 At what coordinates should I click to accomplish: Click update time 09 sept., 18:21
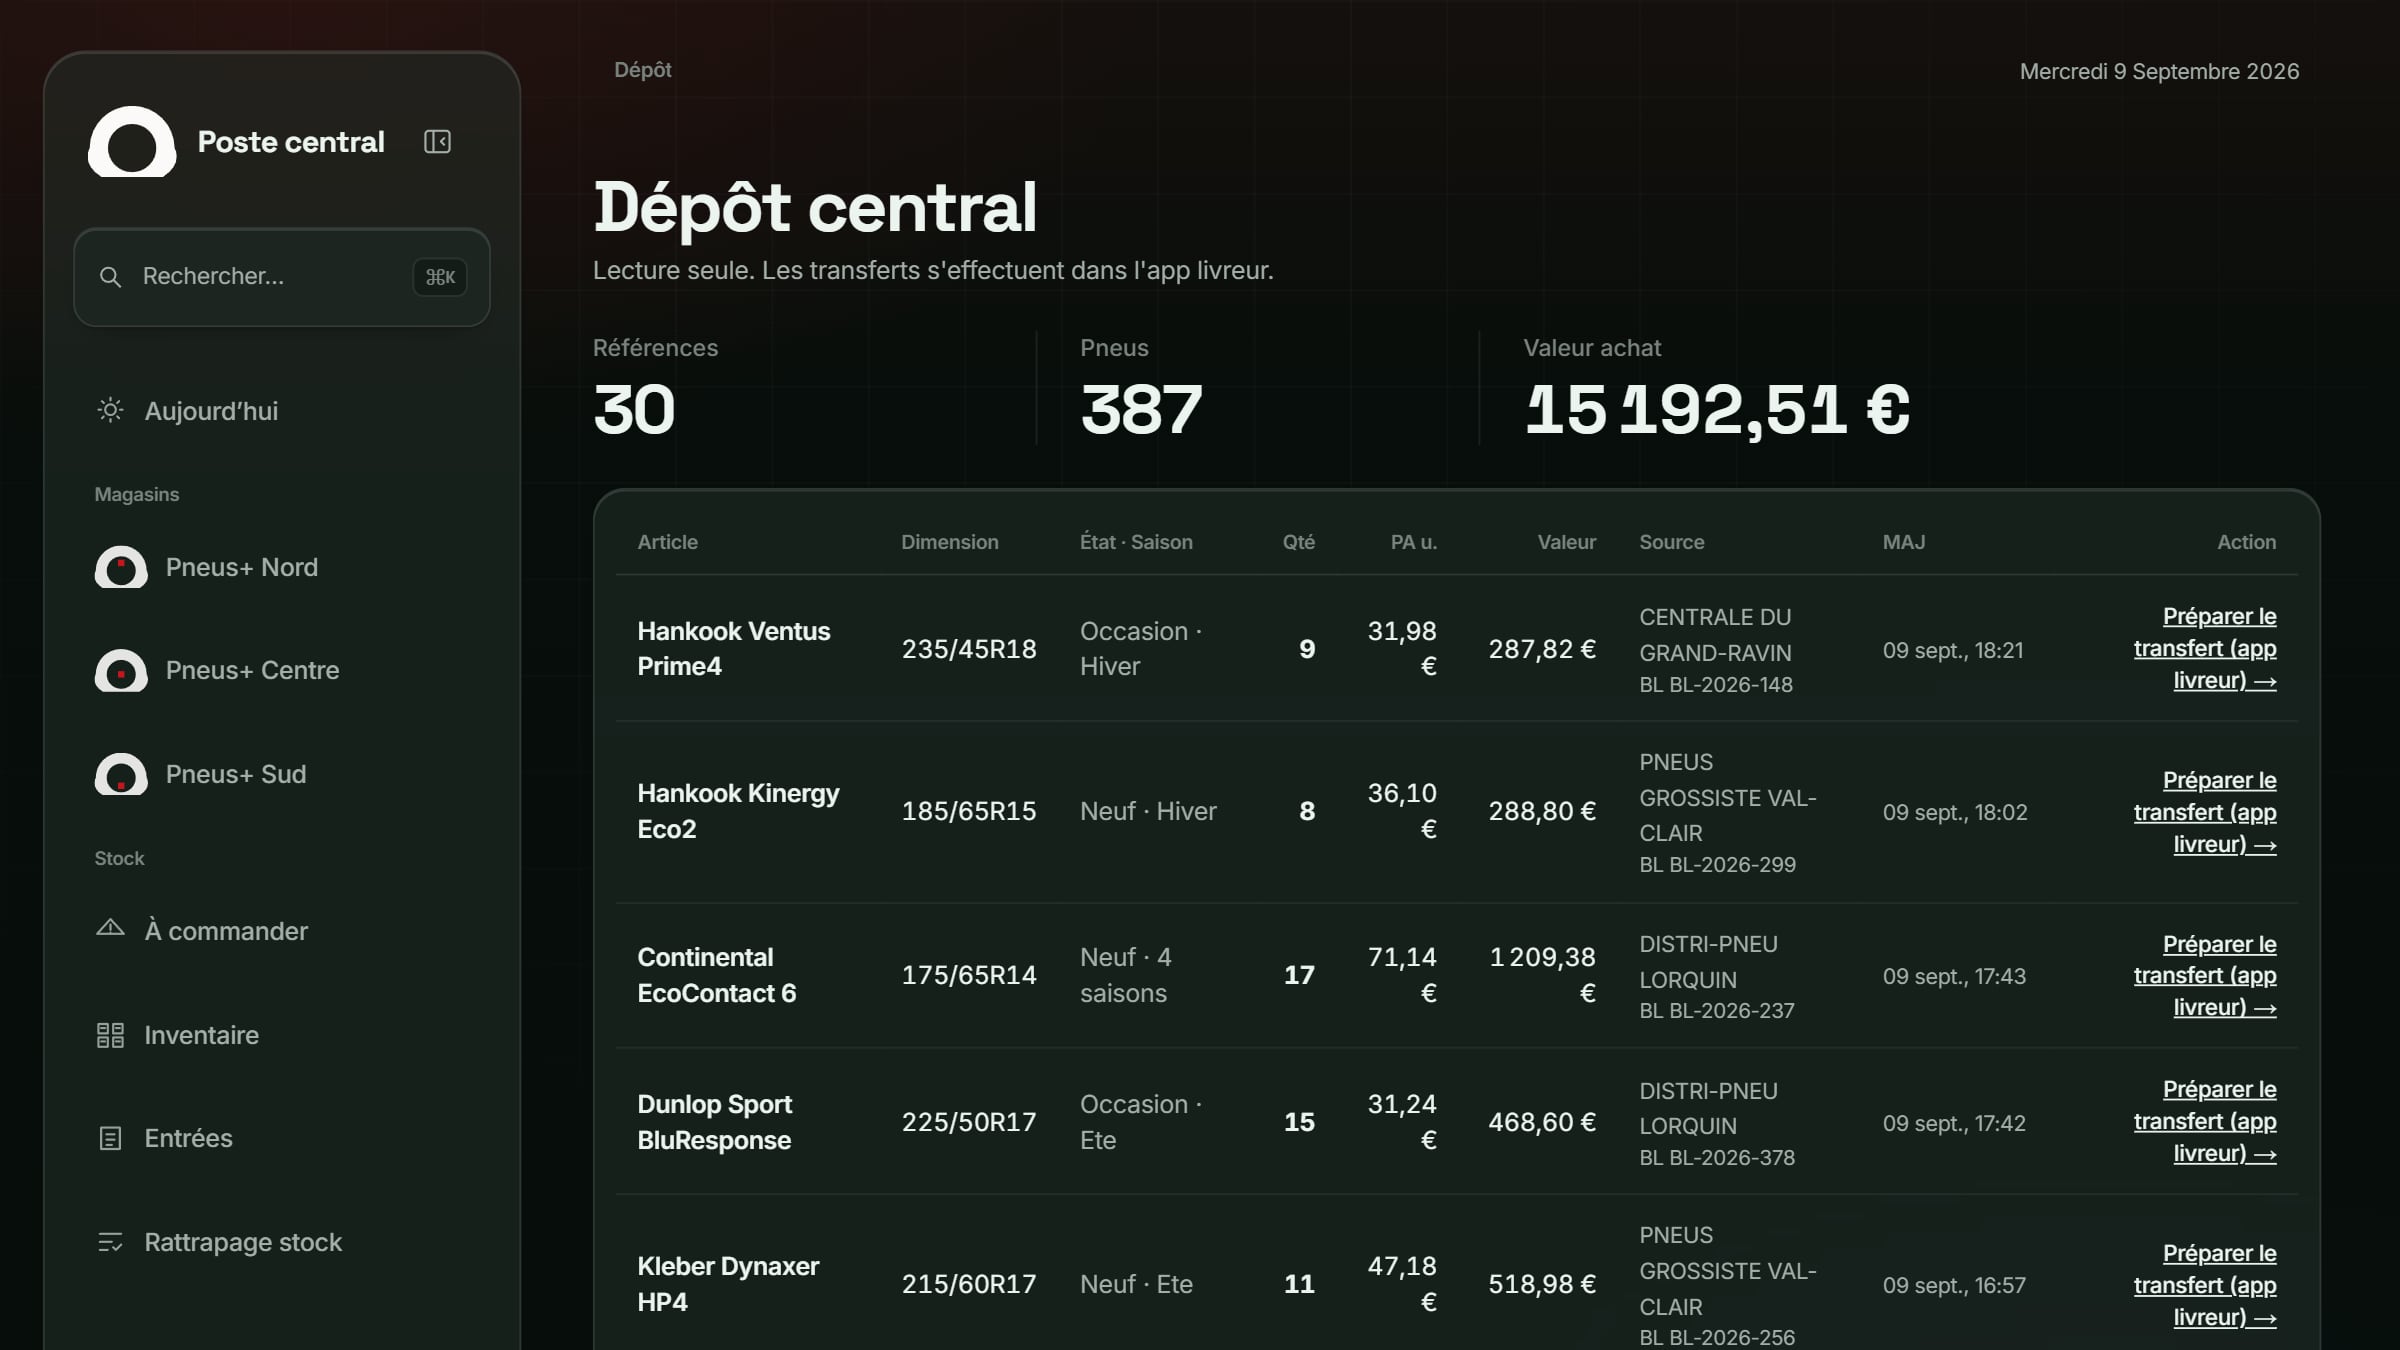point(1953,651)
